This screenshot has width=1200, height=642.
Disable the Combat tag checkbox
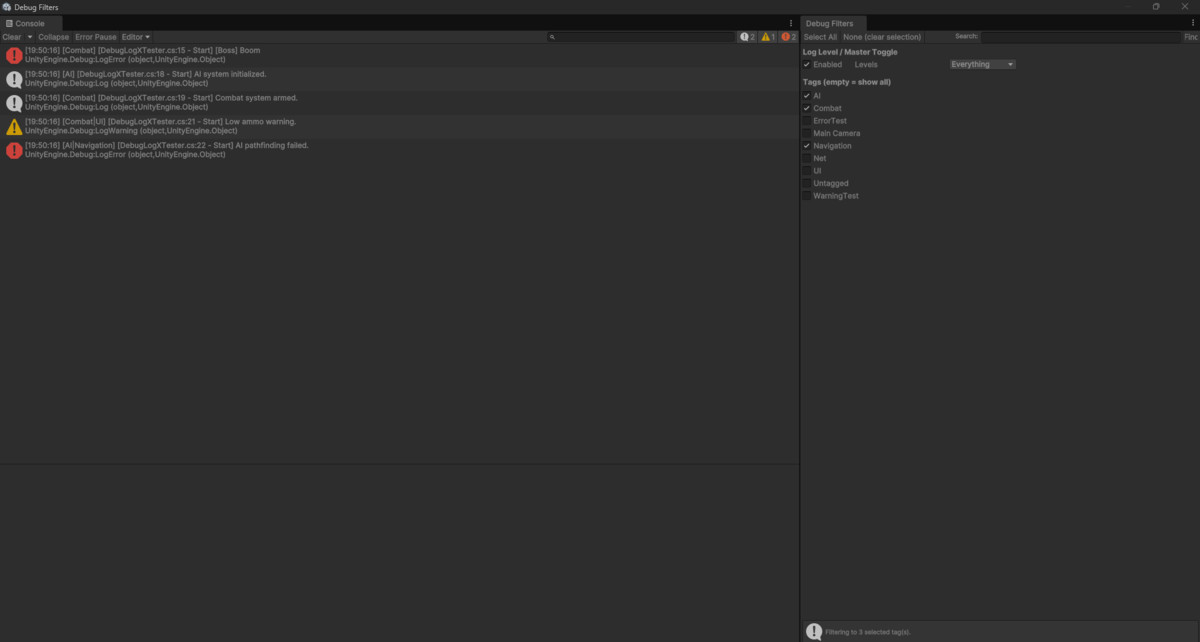pos(806,108)
